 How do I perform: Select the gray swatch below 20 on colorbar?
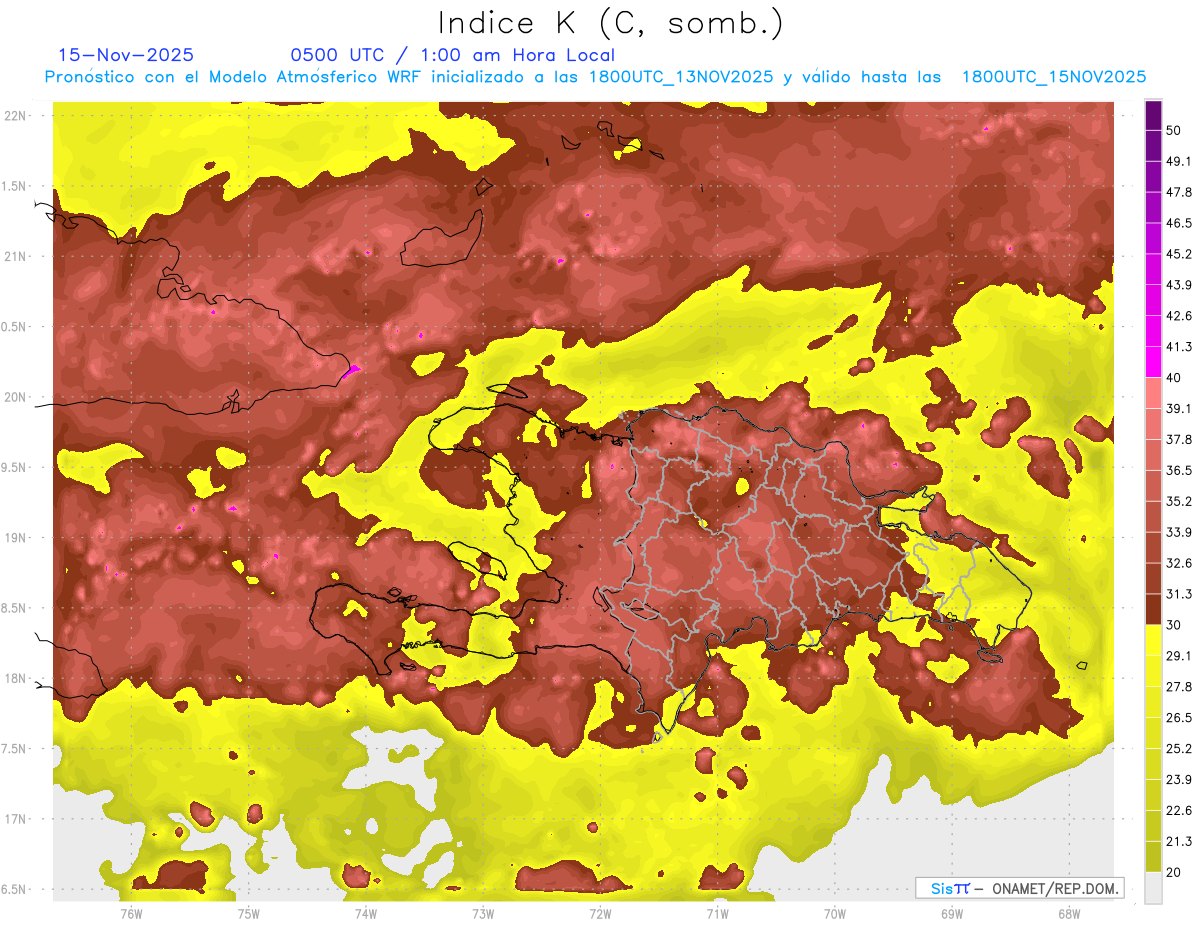pyautogui.click(x=1154, y=887)
